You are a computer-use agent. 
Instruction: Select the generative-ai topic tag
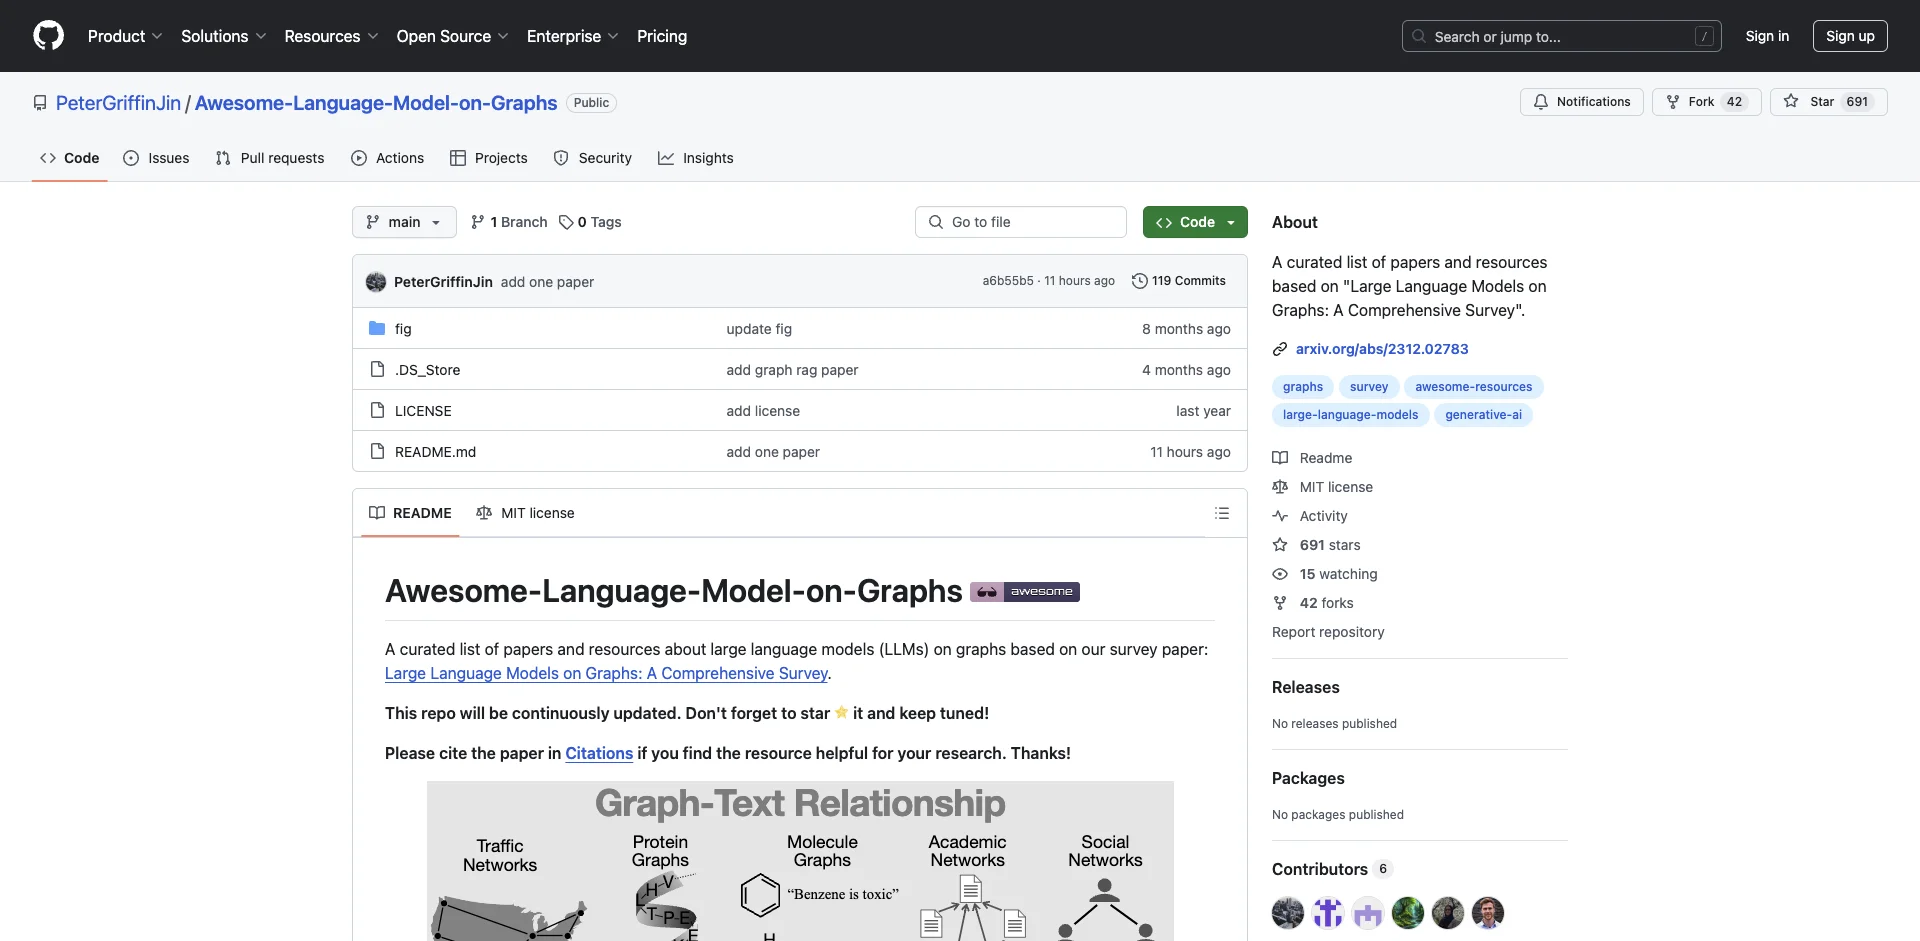pos(1484,415)
